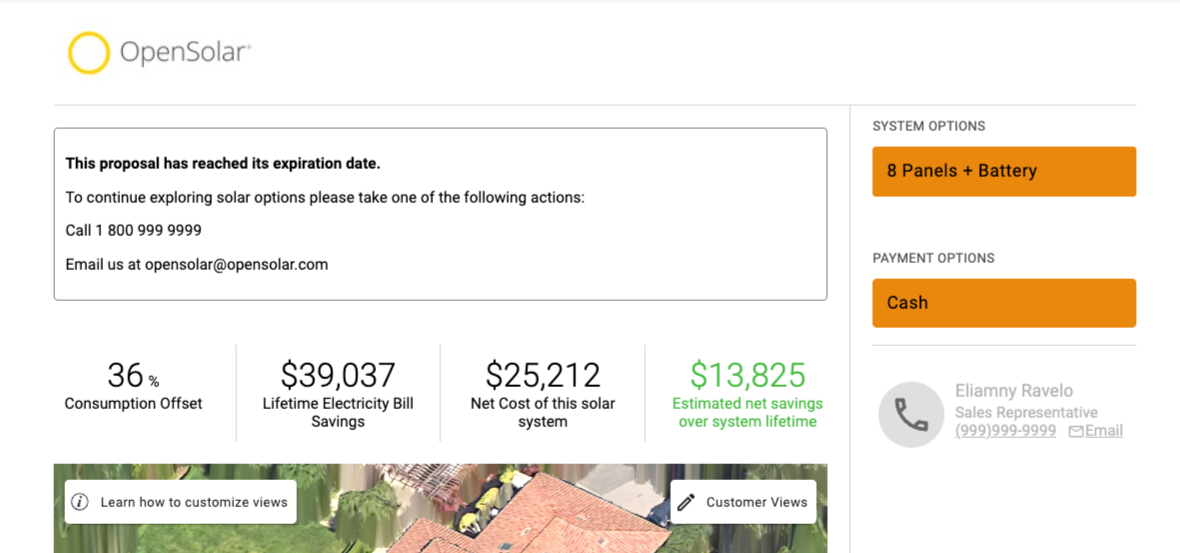
Task: Open Learn how to customize views
Action: (x=181, y=502)
